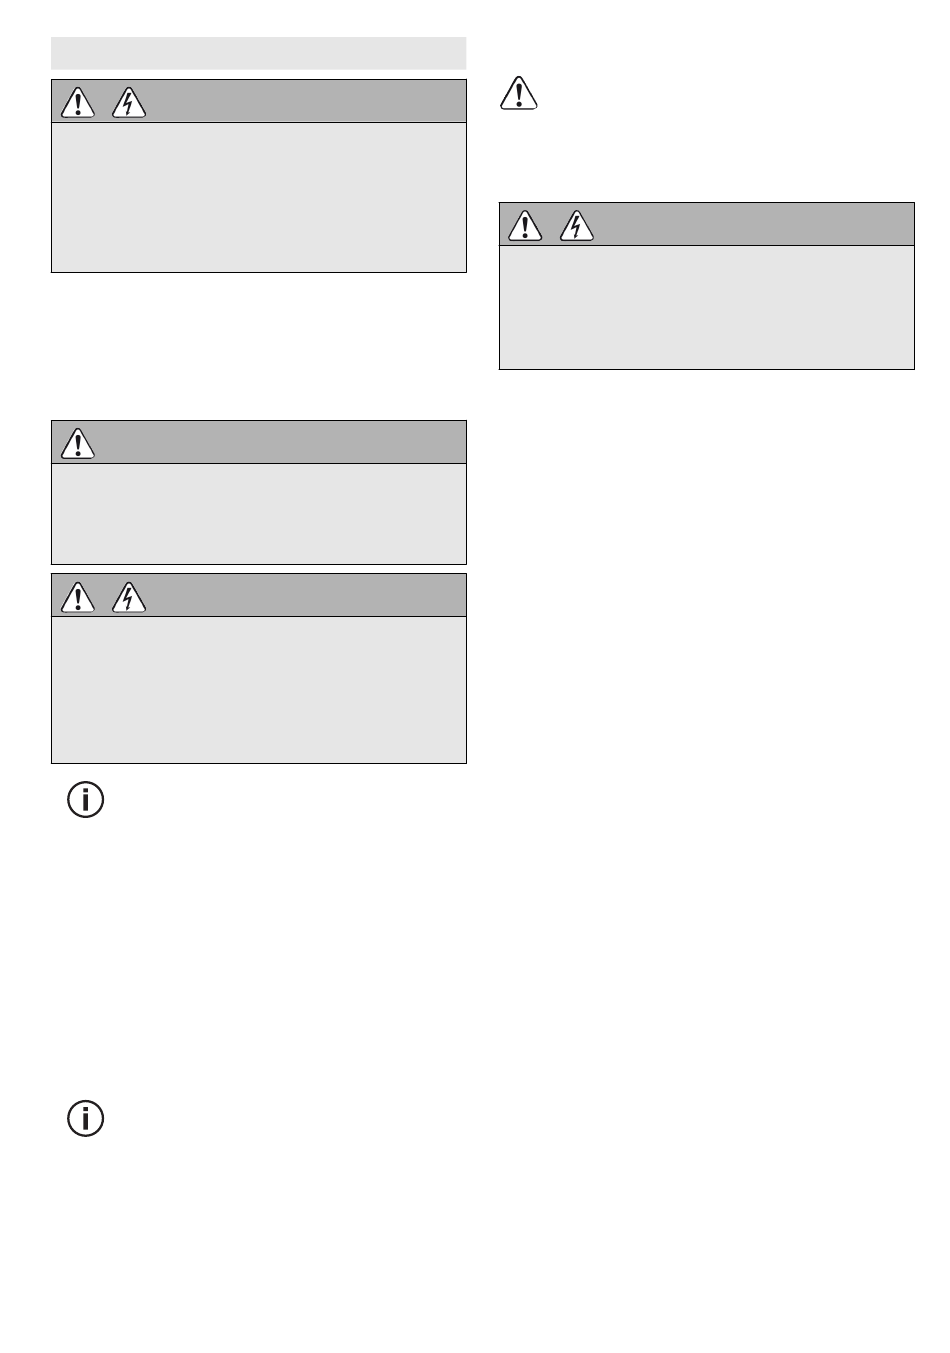Click the dark header strip of the top-left warning box
This screenshot has height=1353, width=950.
click(x=259, y=101)
